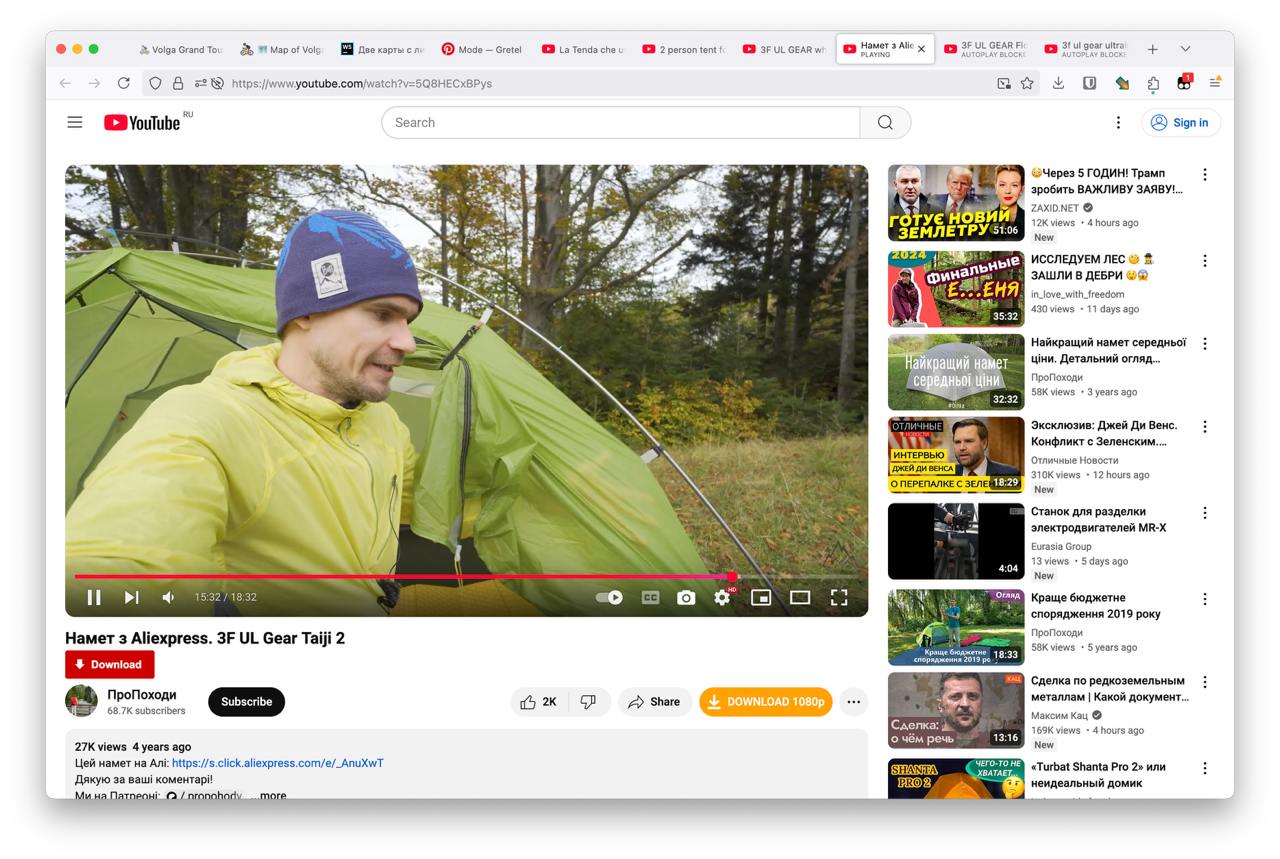
Task: Open YouTube settings three-dot menu
Action: (x=1118, y=122)
